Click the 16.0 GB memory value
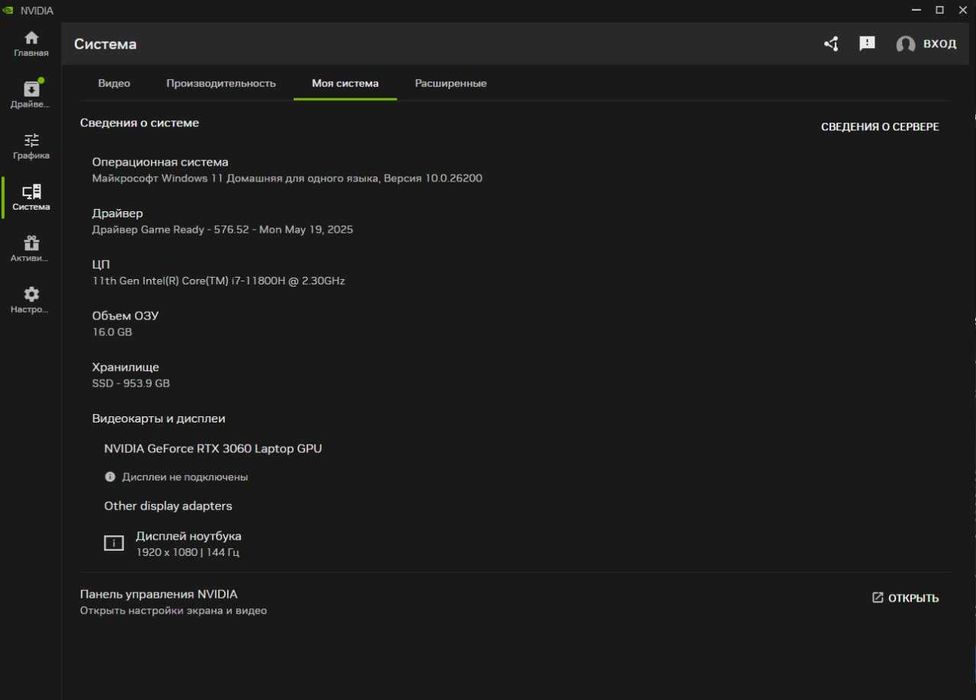 point(112,332)
